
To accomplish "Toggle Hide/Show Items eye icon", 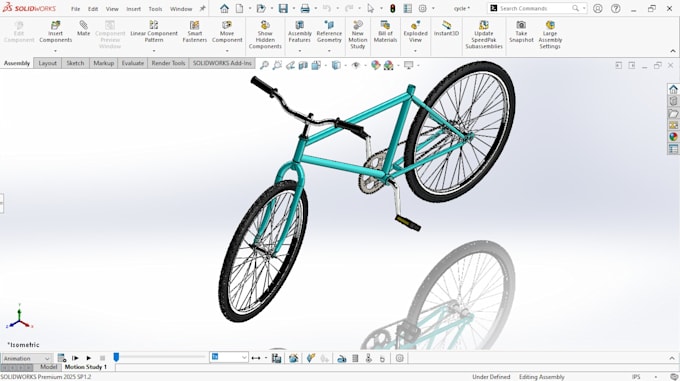I will 356,65.
